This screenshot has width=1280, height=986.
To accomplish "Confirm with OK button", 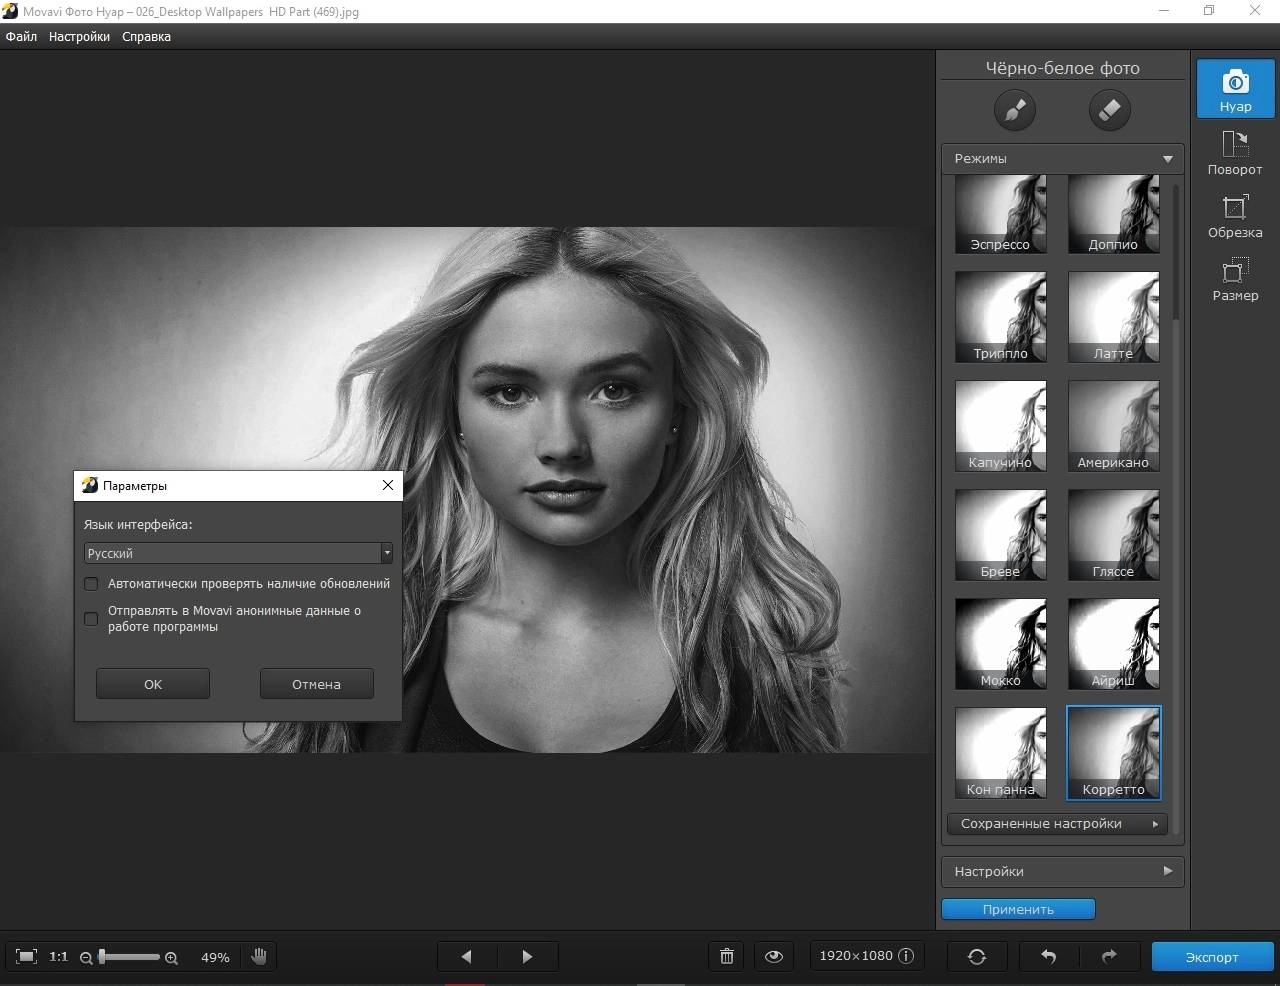I will click(153, 684).
